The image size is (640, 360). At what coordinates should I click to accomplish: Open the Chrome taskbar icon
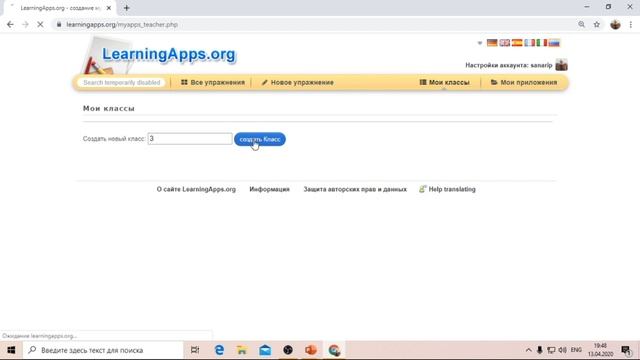[x=334, y=350]
